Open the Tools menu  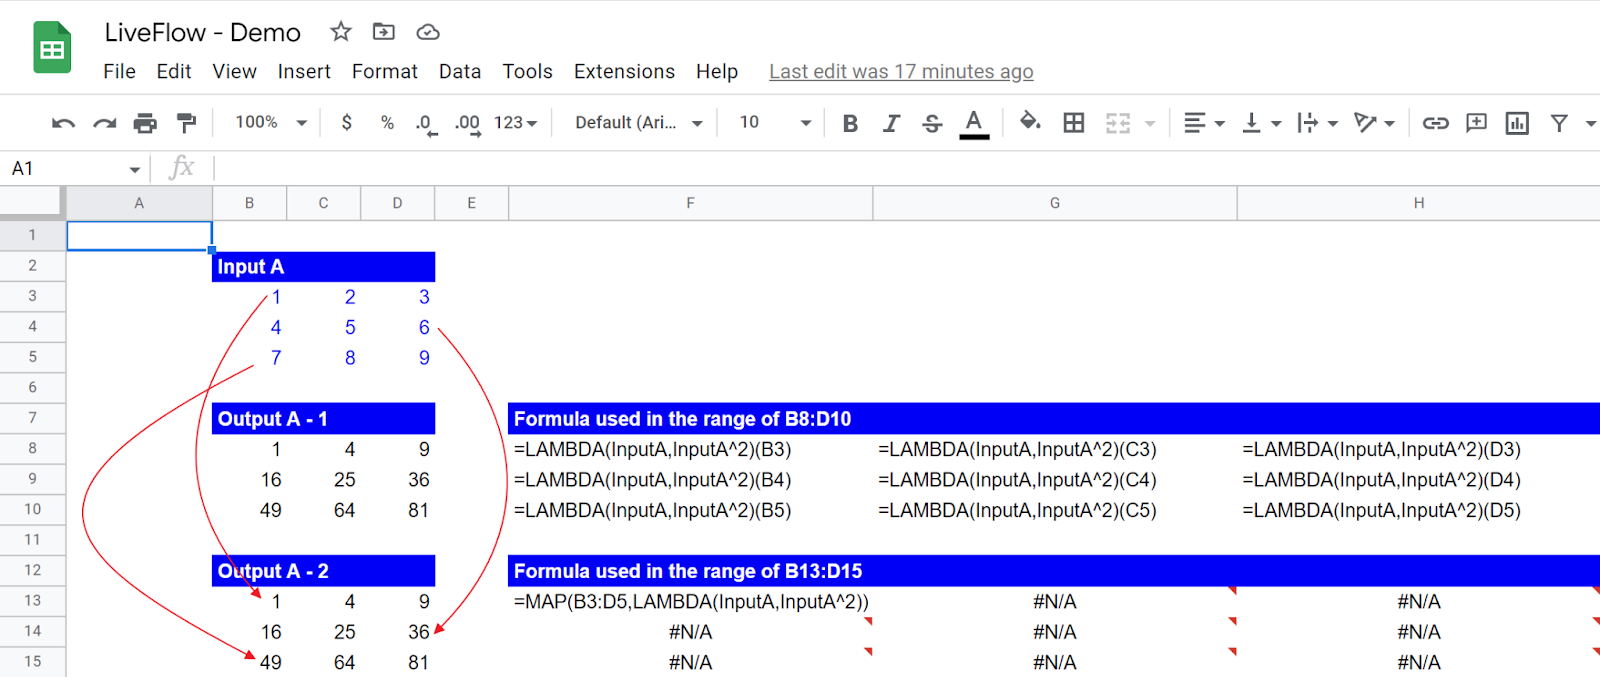527,71
